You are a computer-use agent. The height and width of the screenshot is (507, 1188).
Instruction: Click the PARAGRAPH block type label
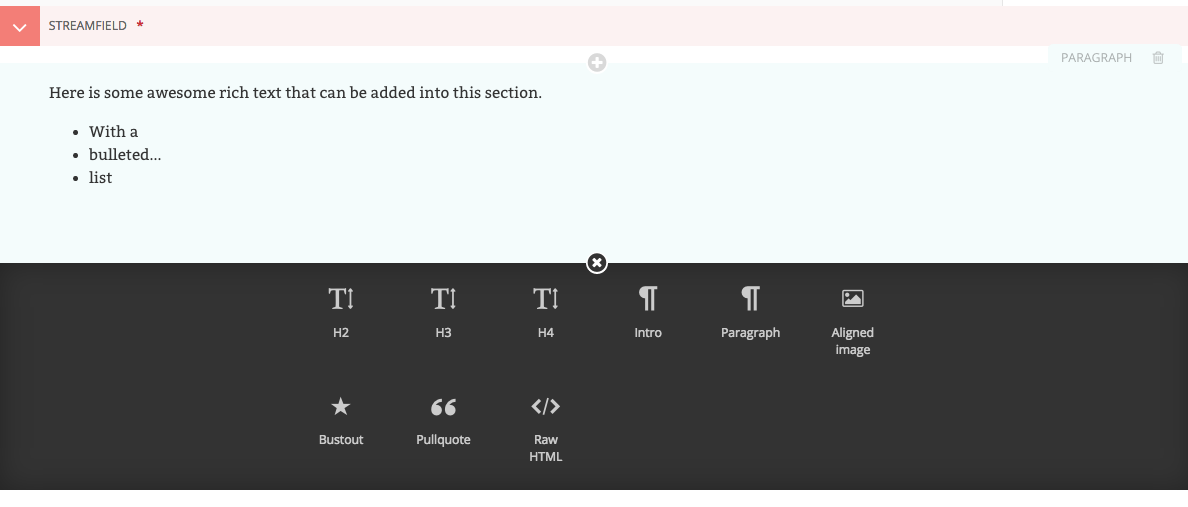pos(1096,58)
